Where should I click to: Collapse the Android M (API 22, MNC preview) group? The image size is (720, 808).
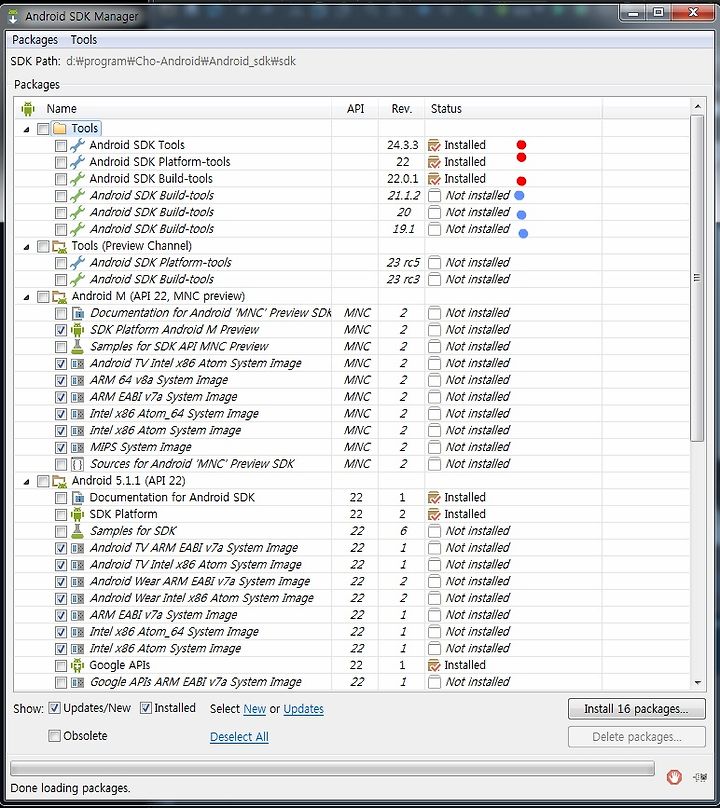click(26, 297)
